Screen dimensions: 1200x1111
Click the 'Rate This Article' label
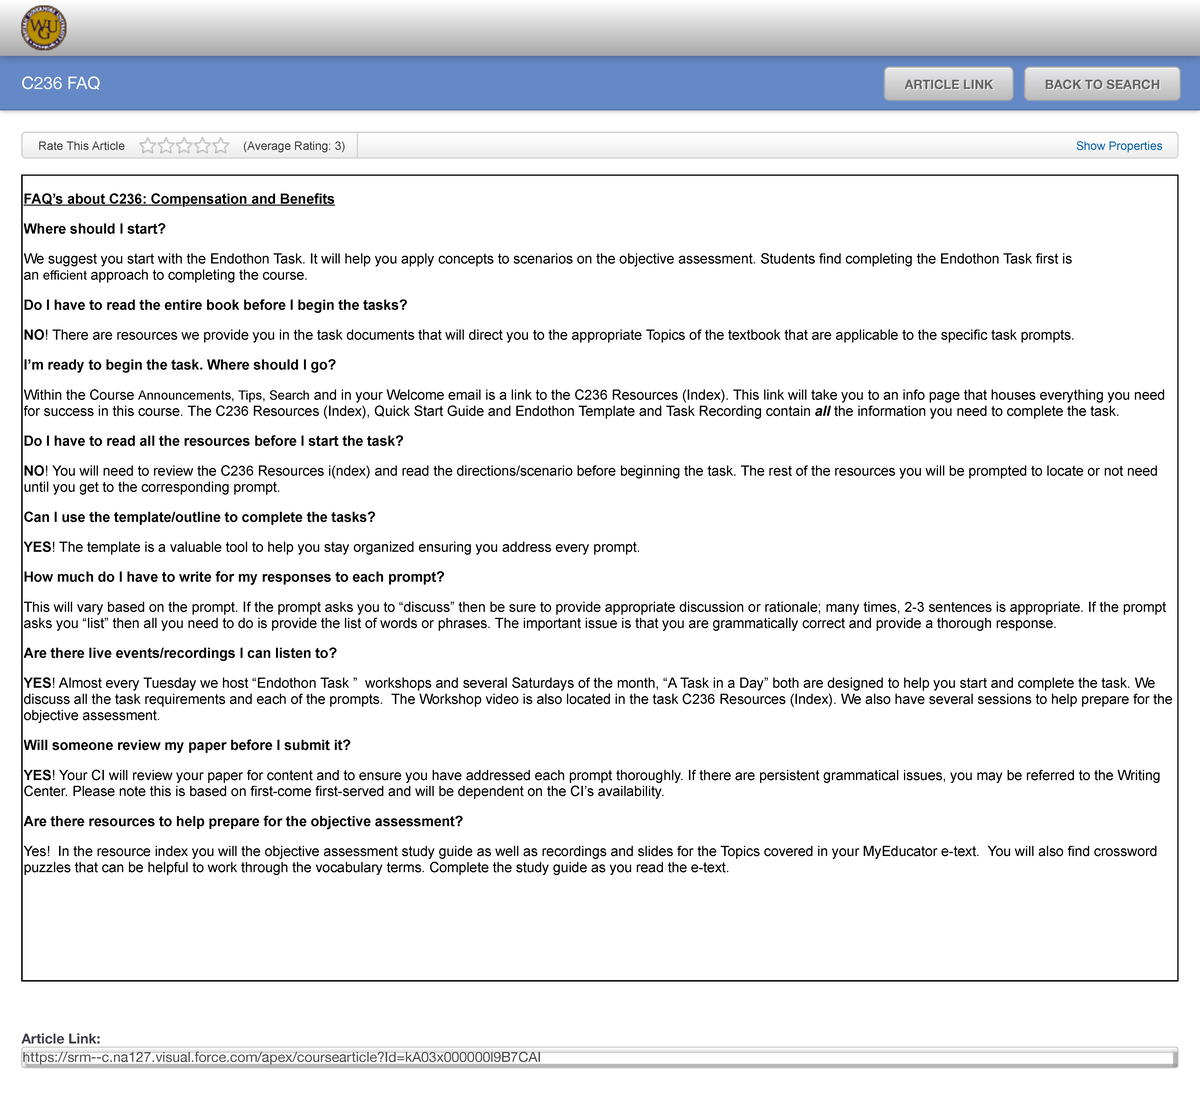[81, 146]
